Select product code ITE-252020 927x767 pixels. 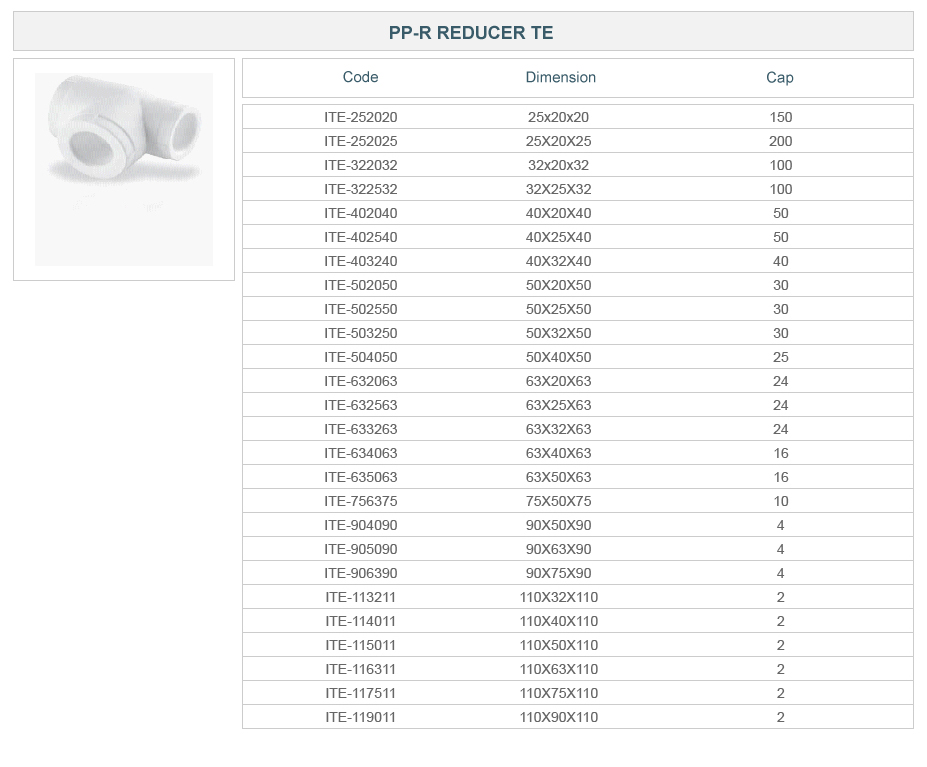360,117
